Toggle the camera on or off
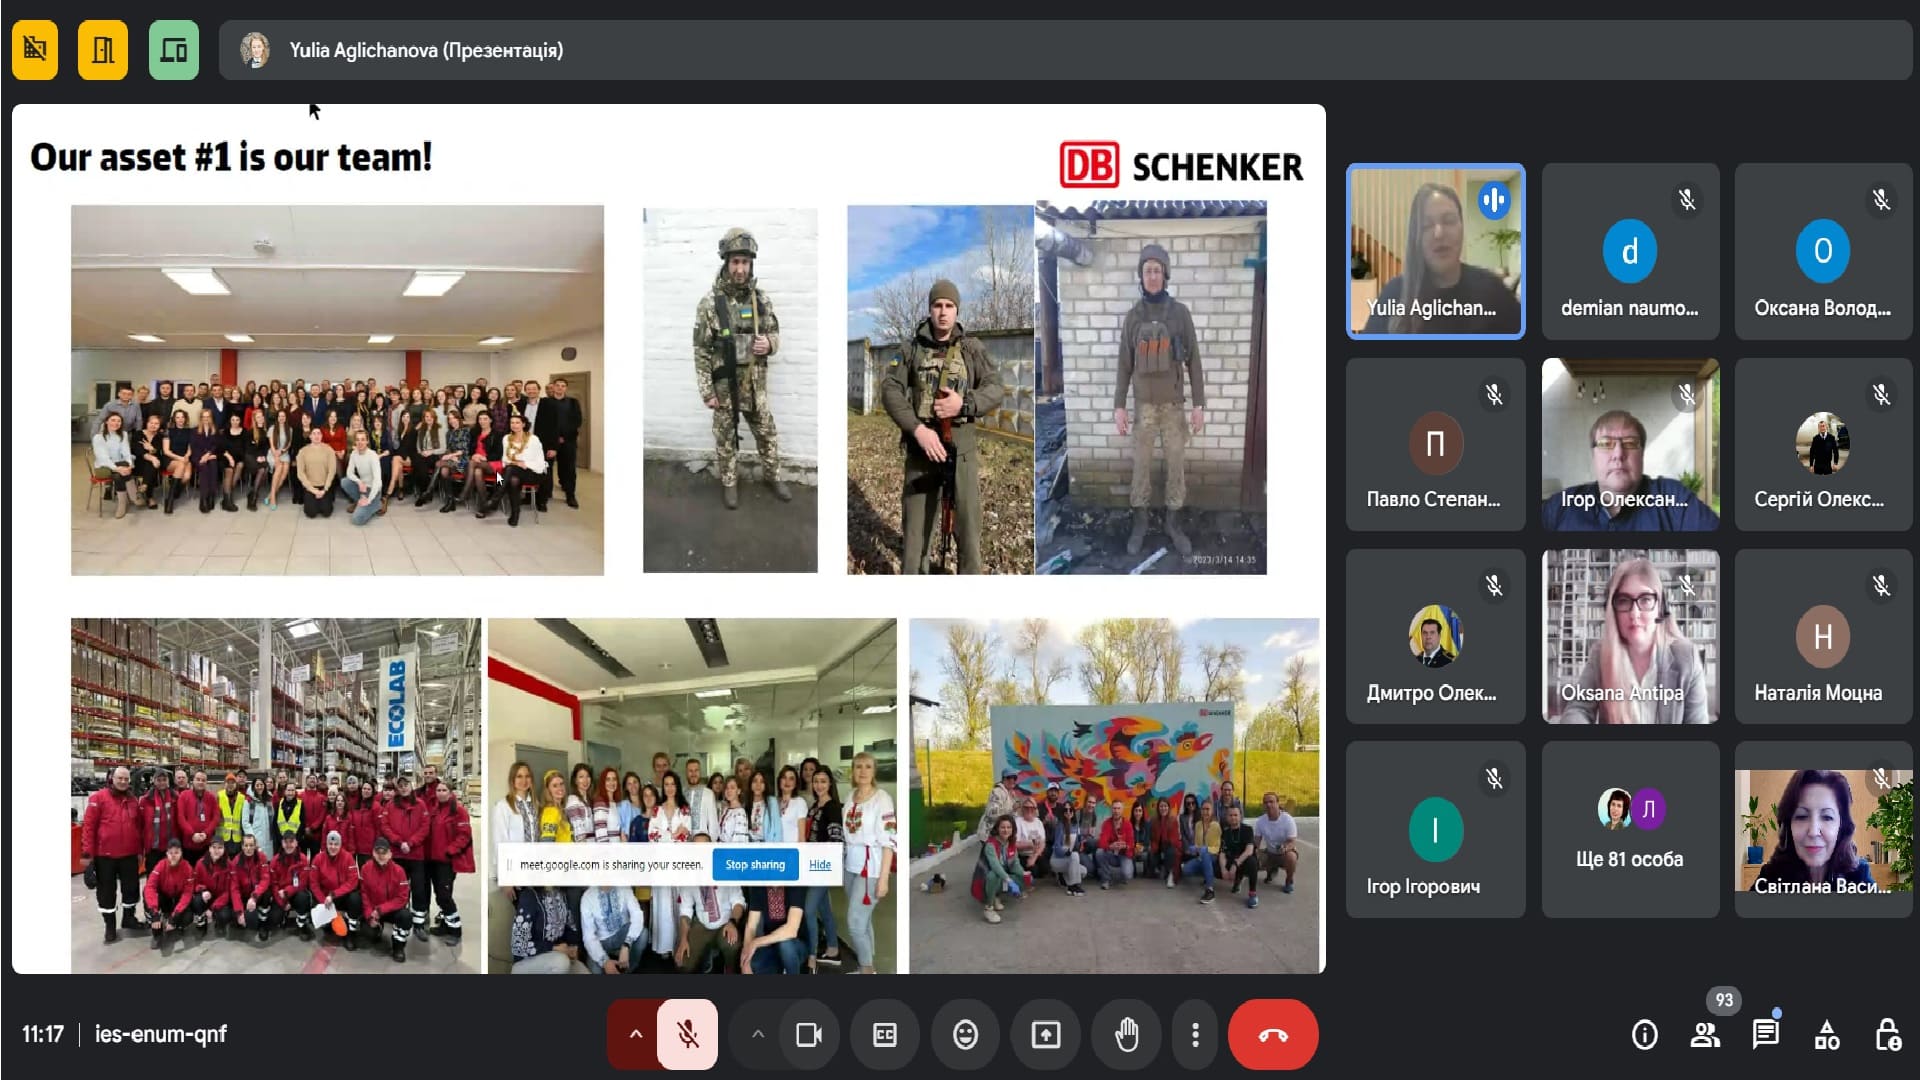 pyautogui.click(x=808, y=1035)
